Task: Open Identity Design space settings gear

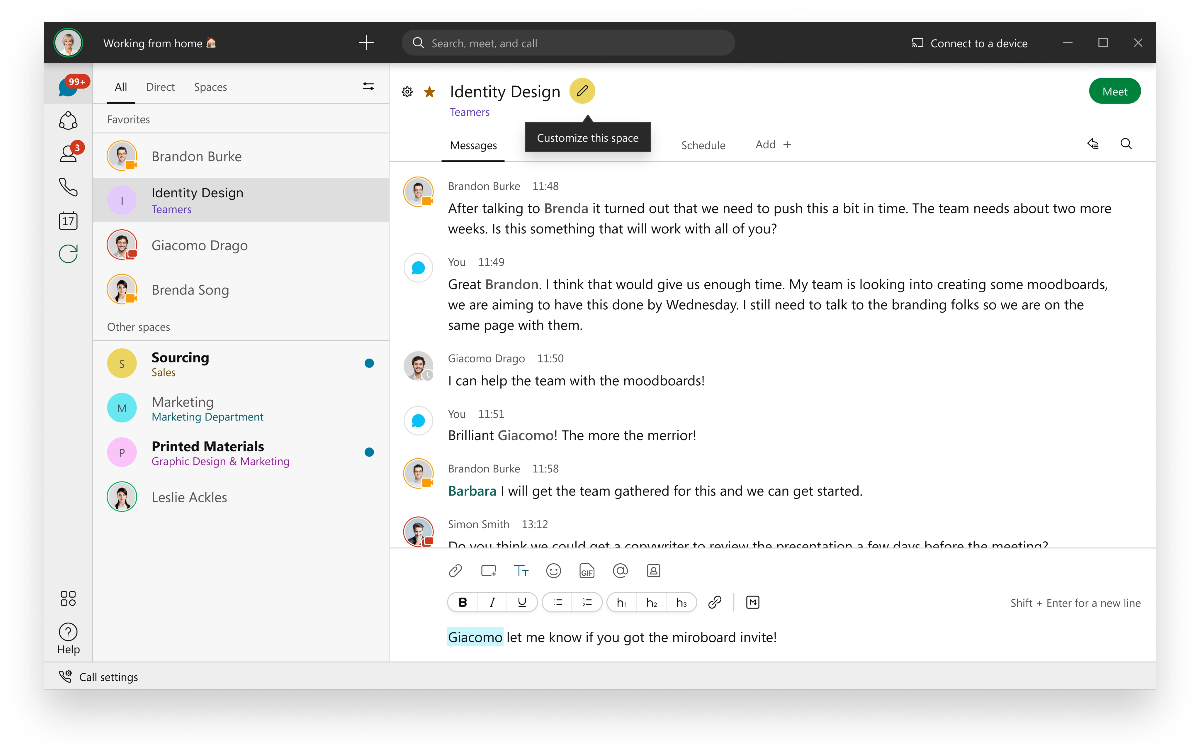Action: (407, 92)
